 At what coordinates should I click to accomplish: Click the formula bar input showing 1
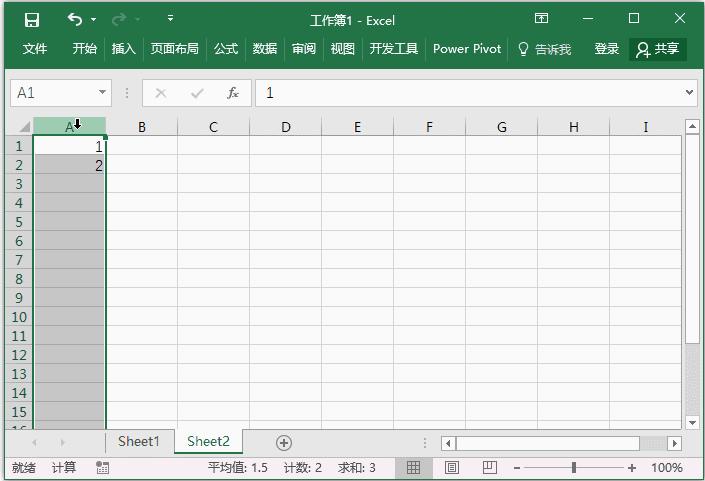[x=469, y=93]
